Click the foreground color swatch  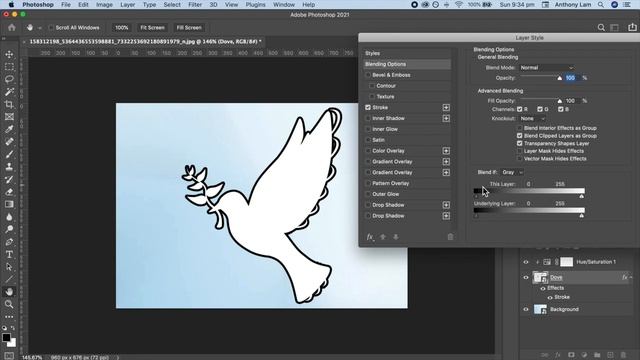(x=6, y=338)
